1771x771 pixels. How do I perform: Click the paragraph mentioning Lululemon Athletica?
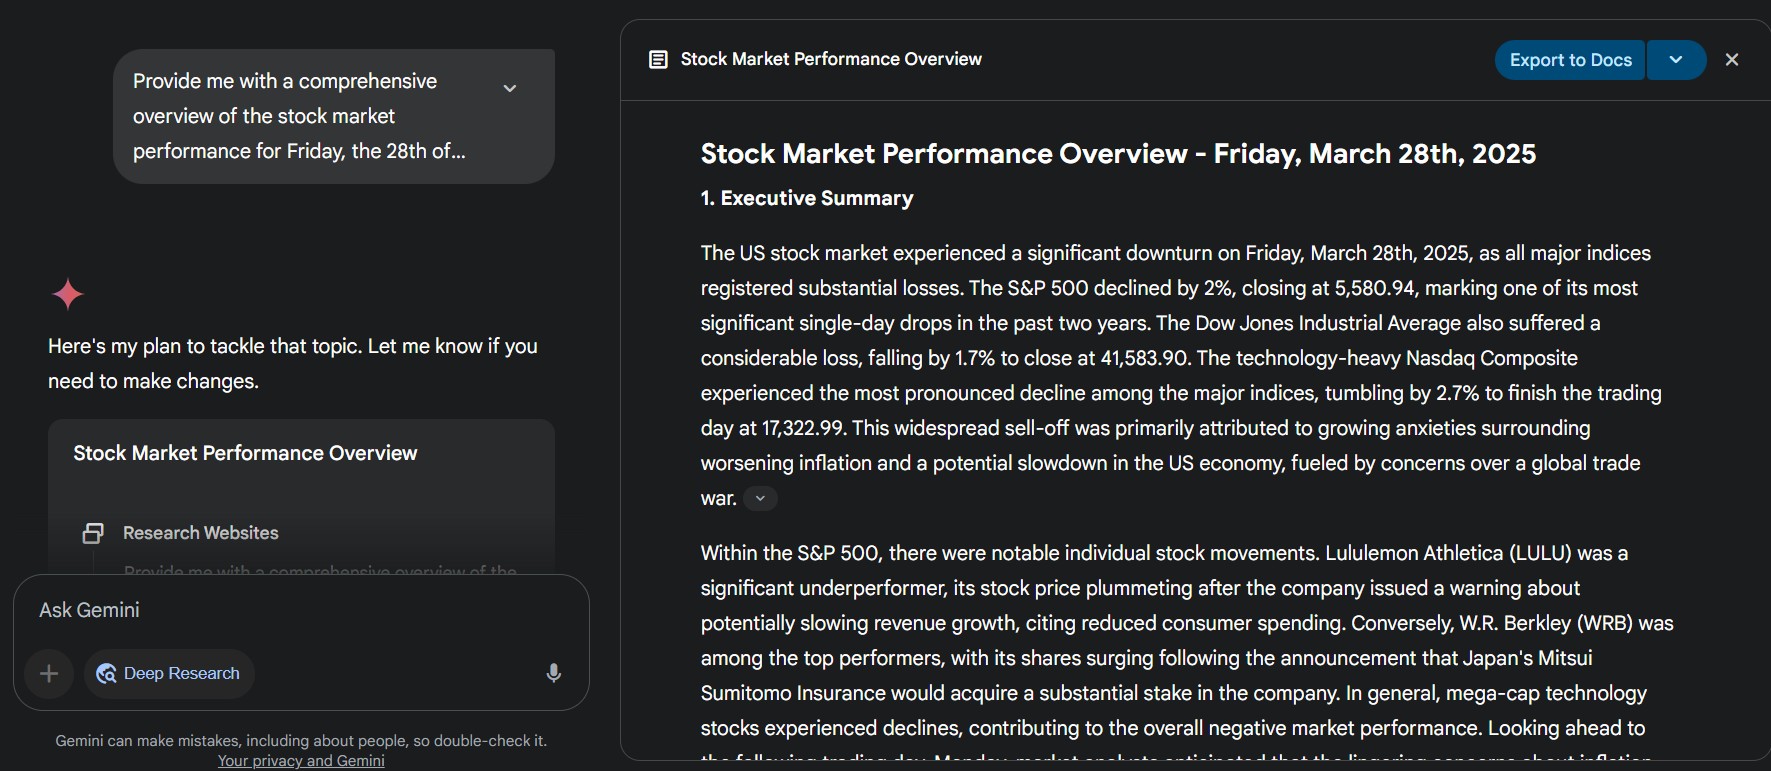tap(1186, 640)
